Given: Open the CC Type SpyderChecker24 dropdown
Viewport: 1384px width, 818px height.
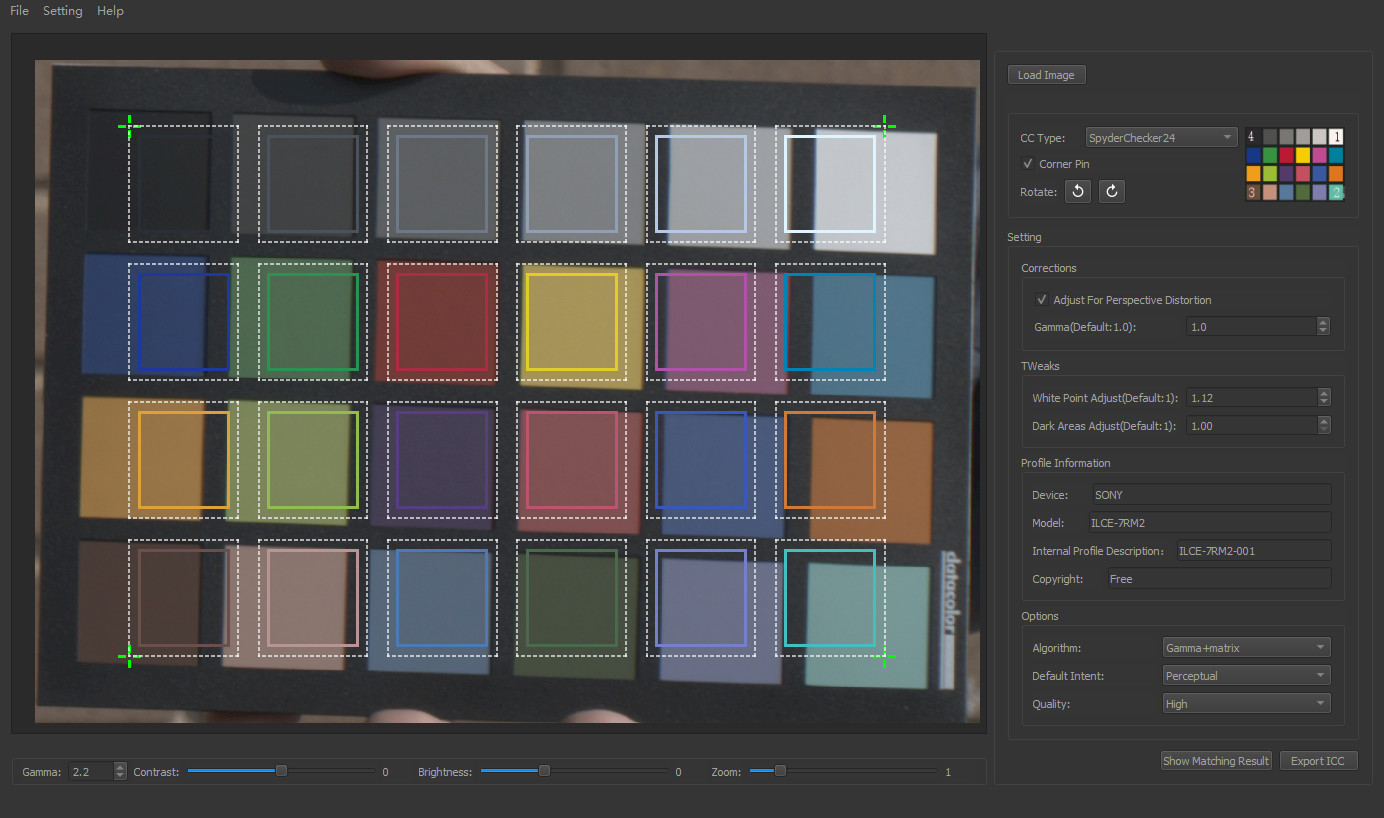Looking at the screenshot, I should pyautogui.click(x=1161, y=138).
